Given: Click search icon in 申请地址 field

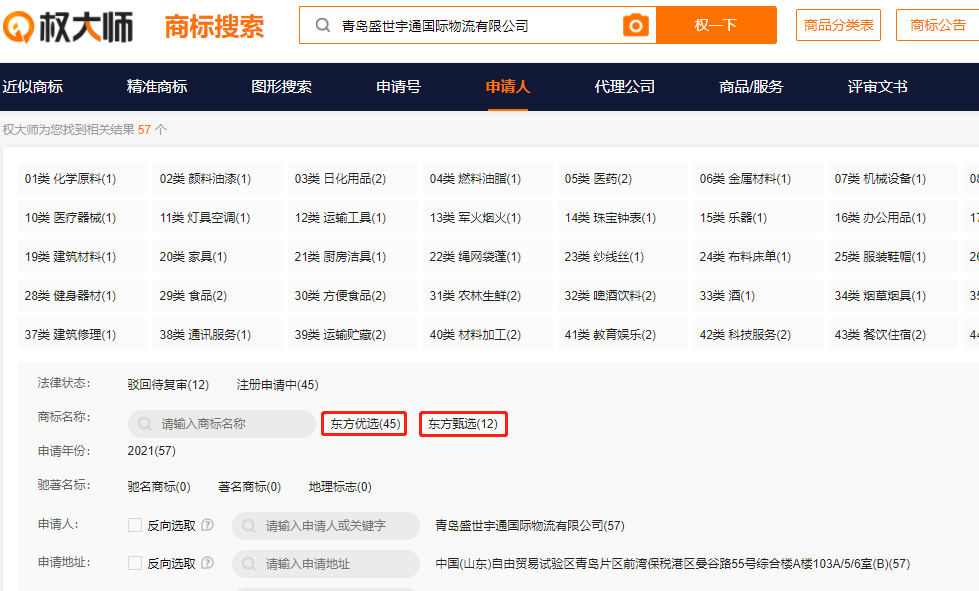Looking at the screenshot, I should 248,564.
